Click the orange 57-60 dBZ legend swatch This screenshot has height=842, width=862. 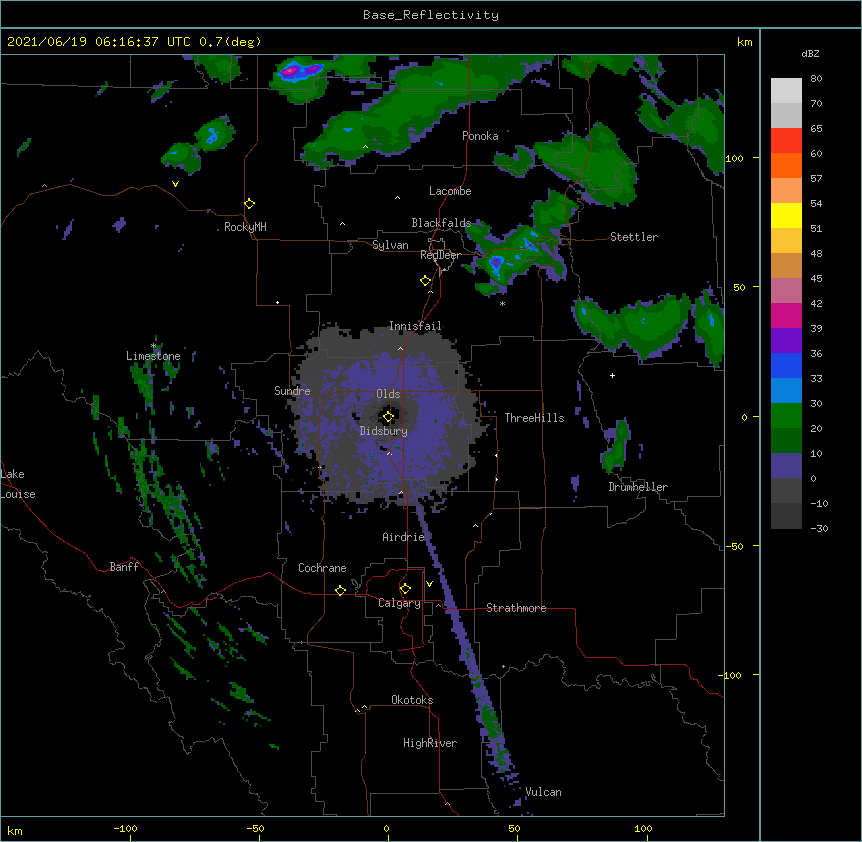(x=786, y=165)
